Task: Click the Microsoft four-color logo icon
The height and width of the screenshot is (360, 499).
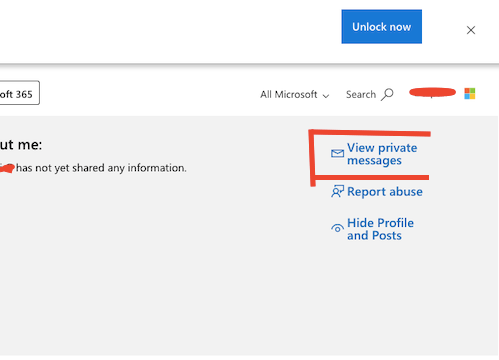Action: pos(470,94)
